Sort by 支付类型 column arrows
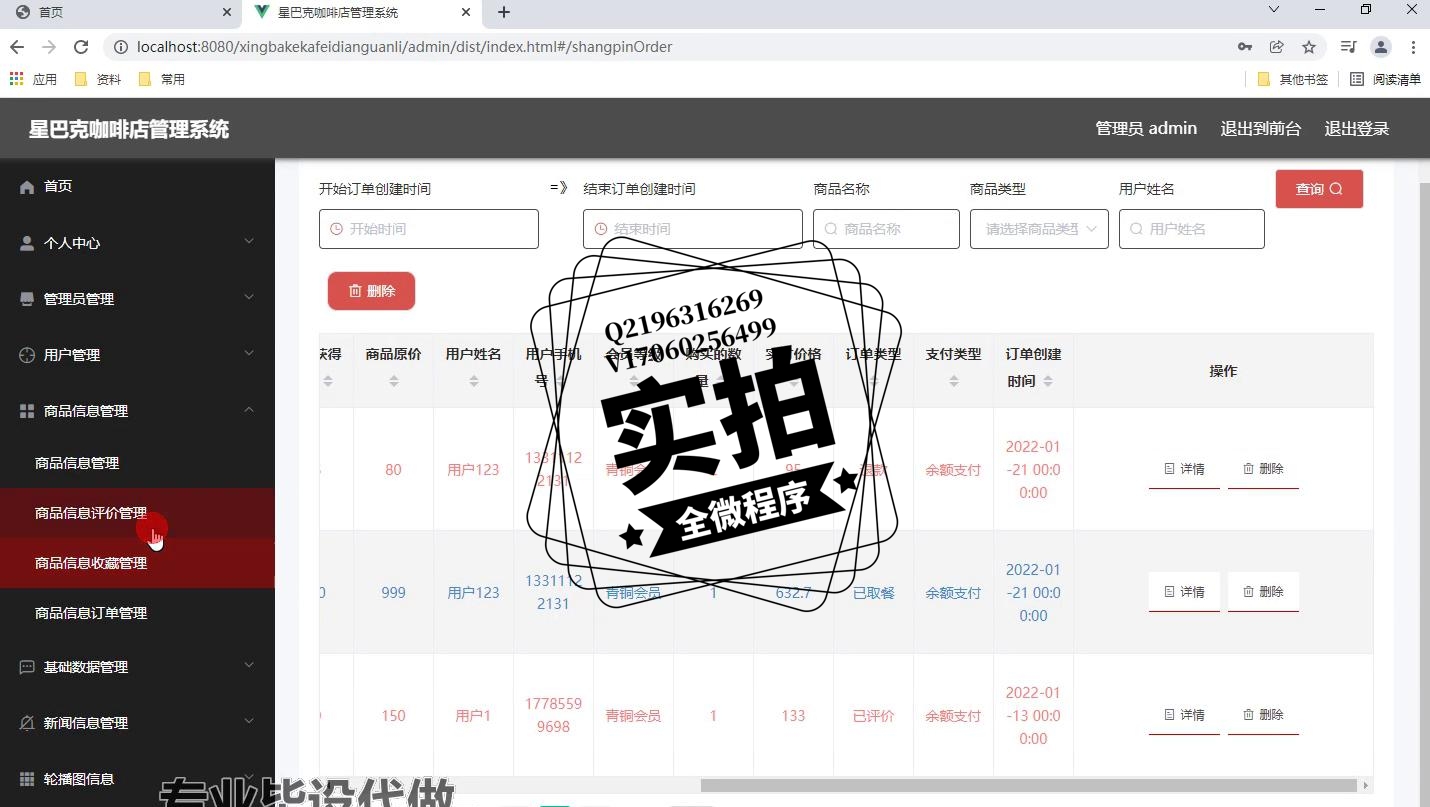The width and height of the screenshot is (1430, 807). tap(954, 381)
